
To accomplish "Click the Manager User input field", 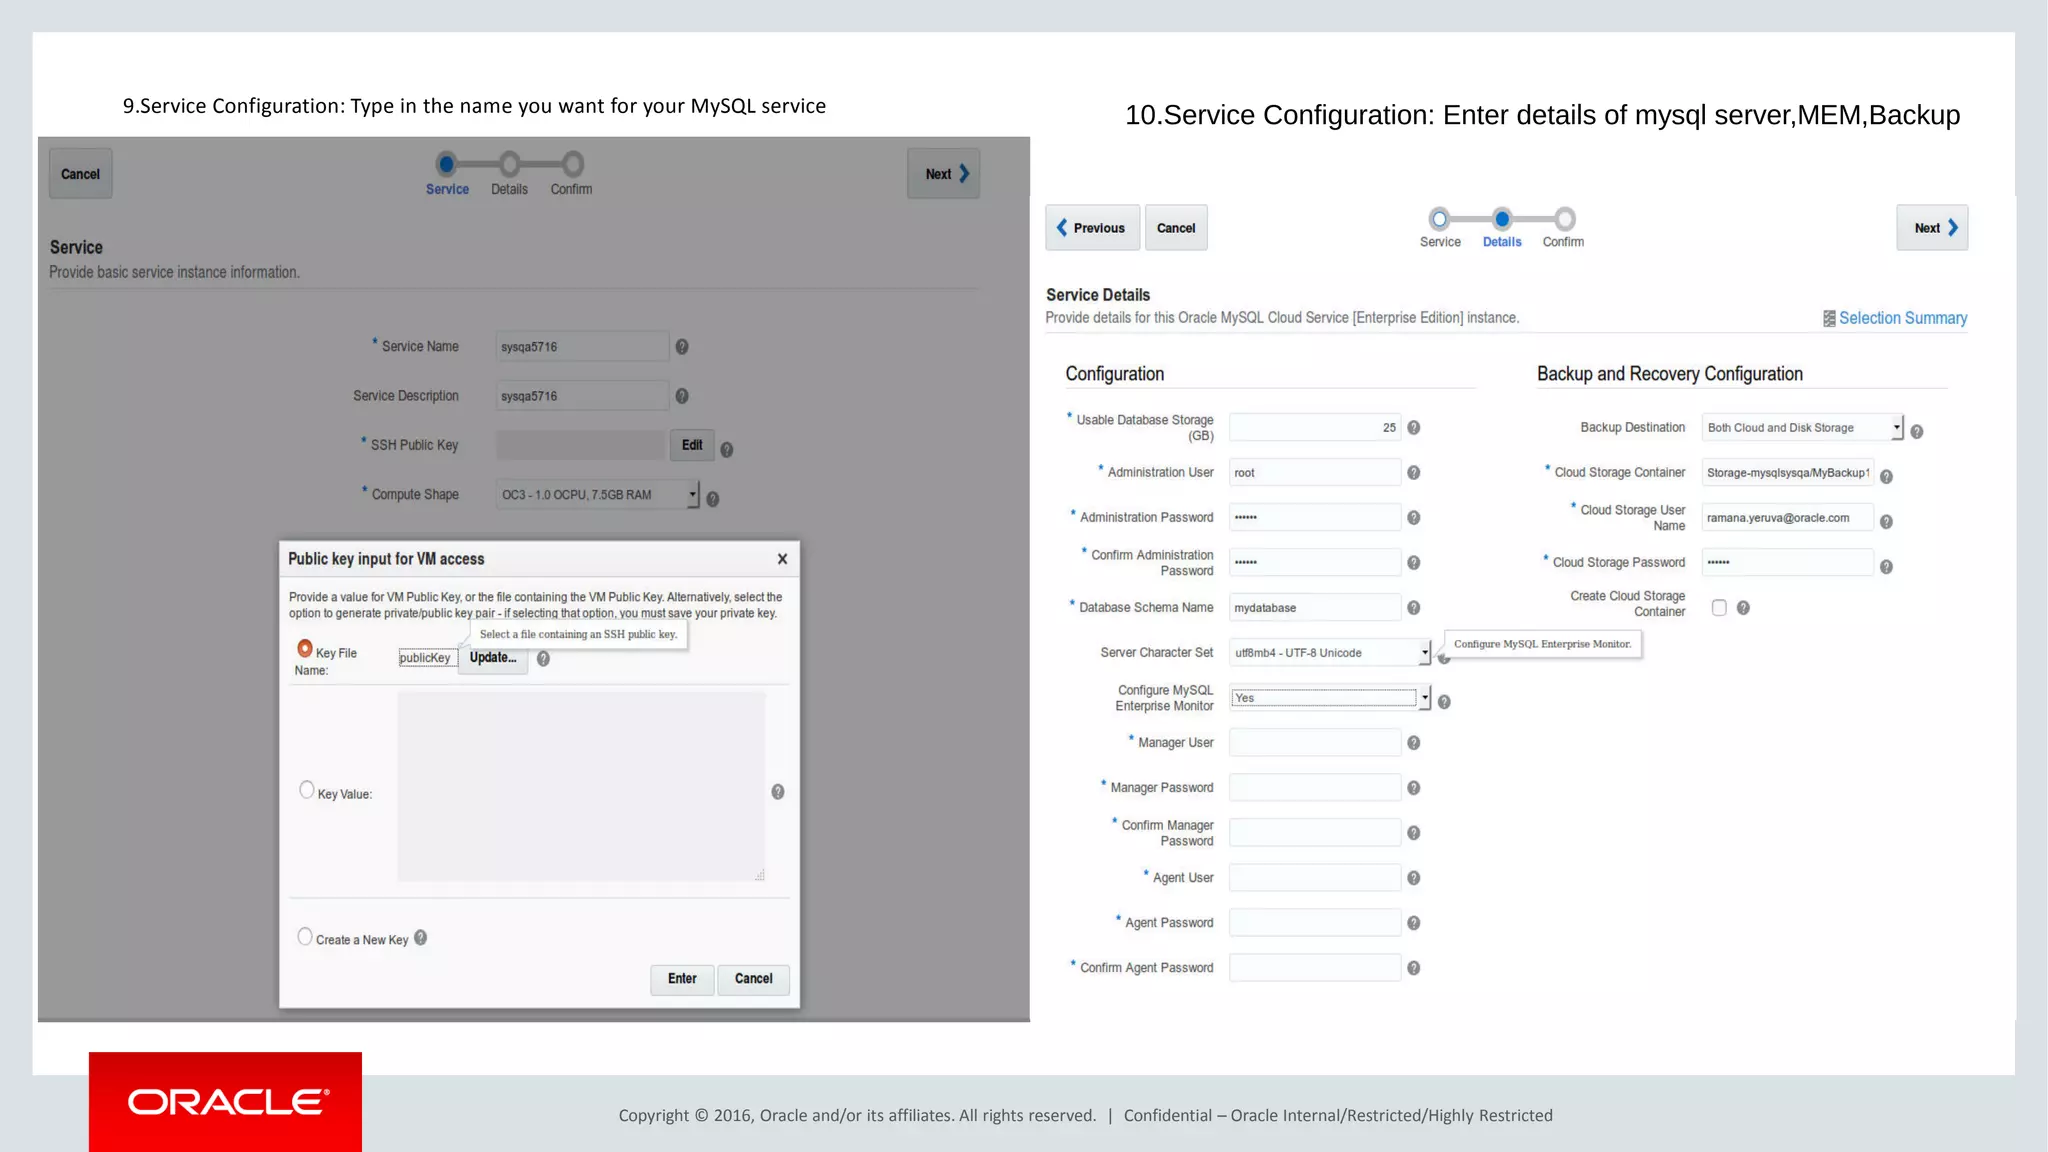I will point(1315,742).
